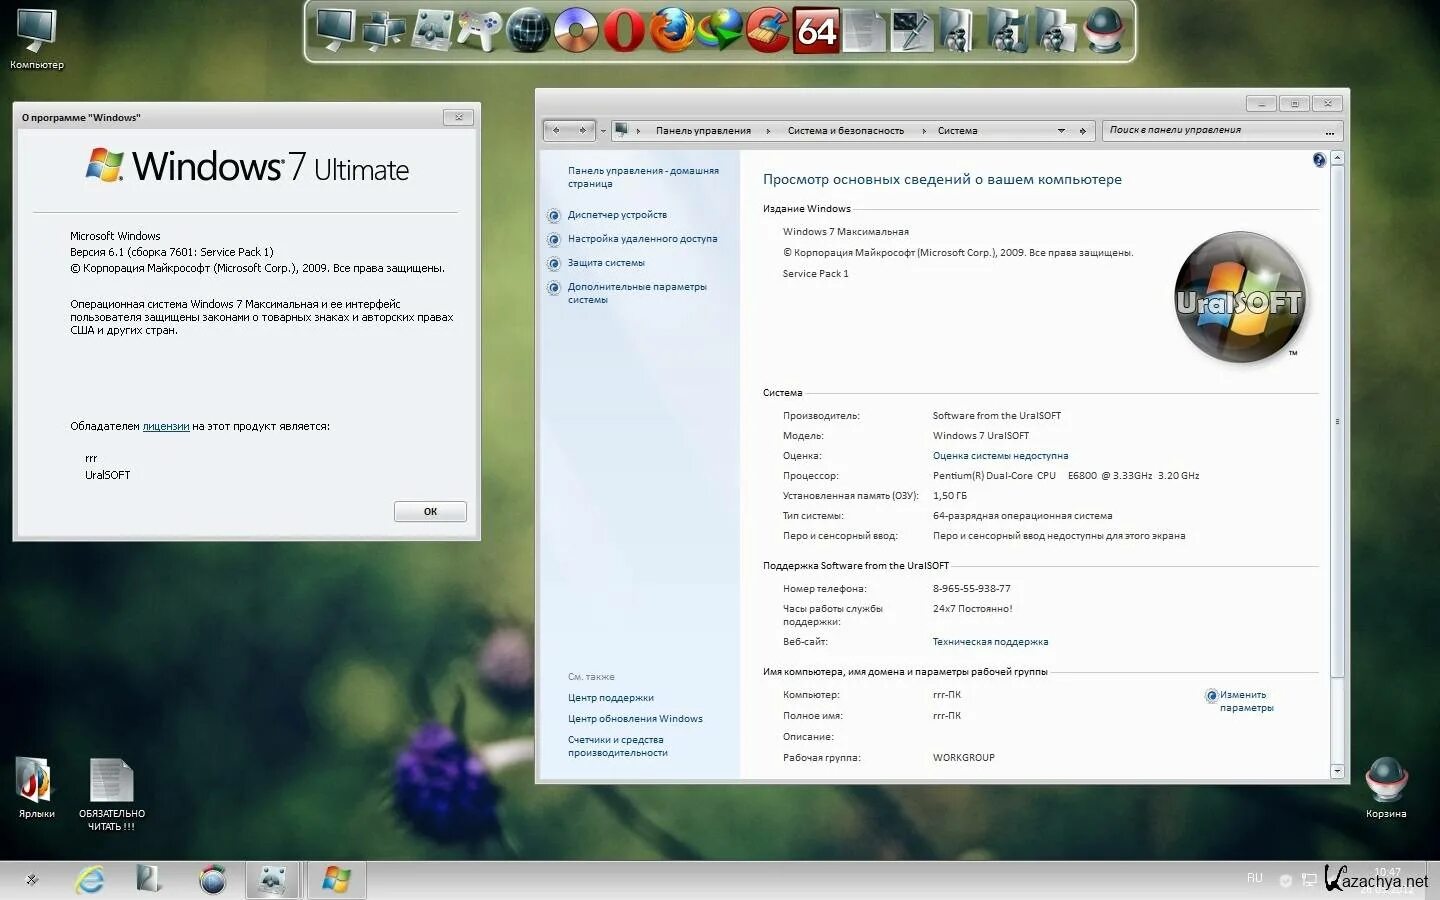Refresh the address bar location

pos(1082,131)
